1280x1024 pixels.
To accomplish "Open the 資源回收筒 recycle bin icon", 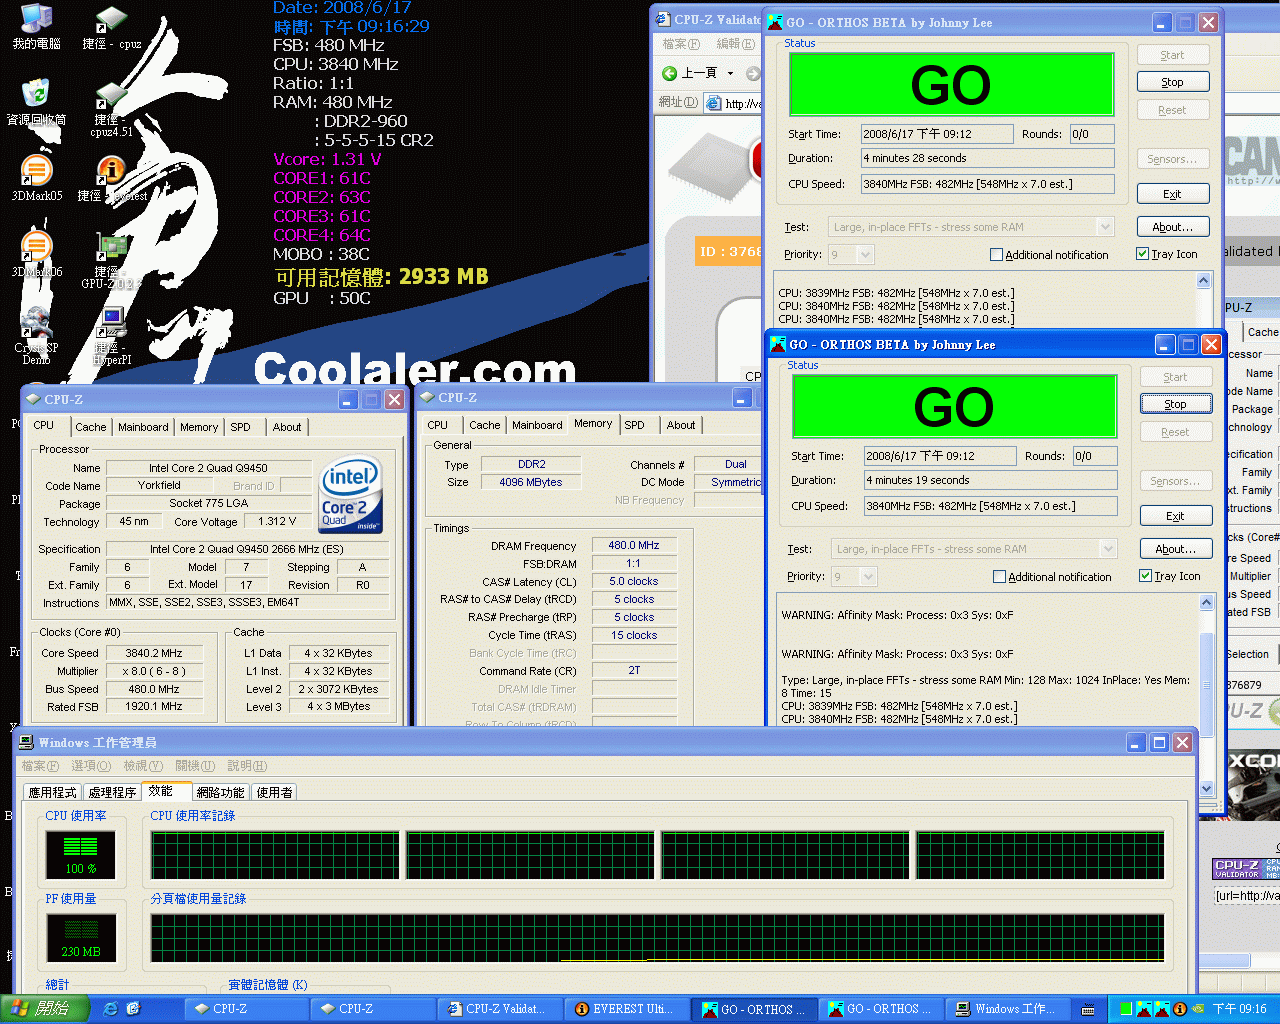I will [x=36, y=102].
